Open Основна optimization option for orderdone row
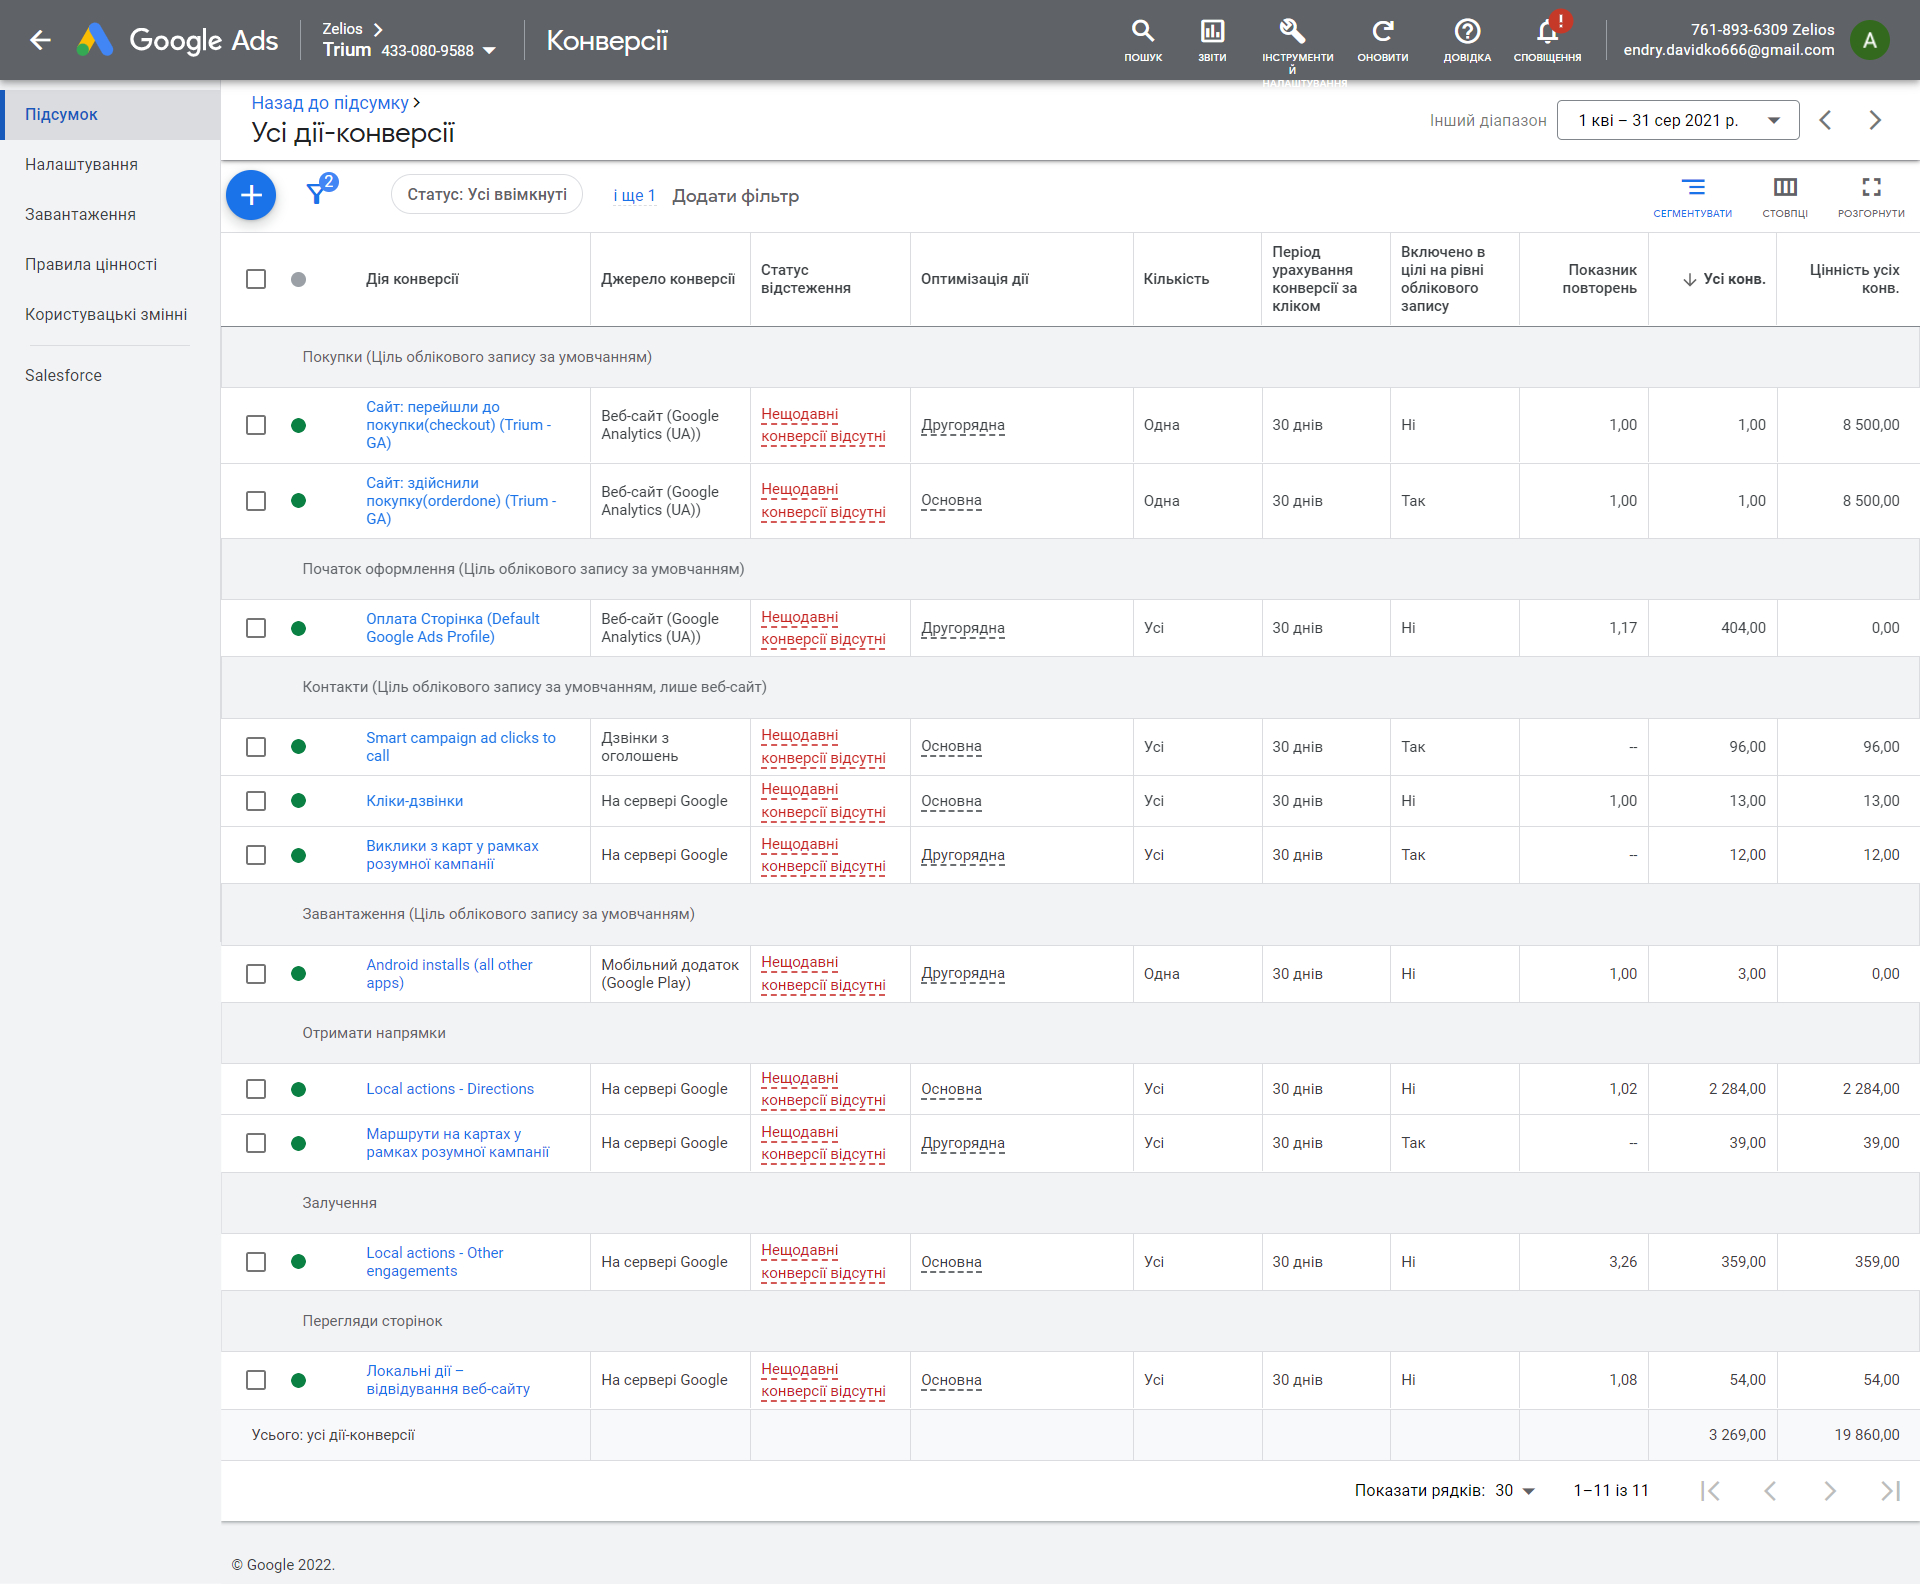This screenshot has width=1920, height=1584. pyautogui.click(x=951, y=501)
